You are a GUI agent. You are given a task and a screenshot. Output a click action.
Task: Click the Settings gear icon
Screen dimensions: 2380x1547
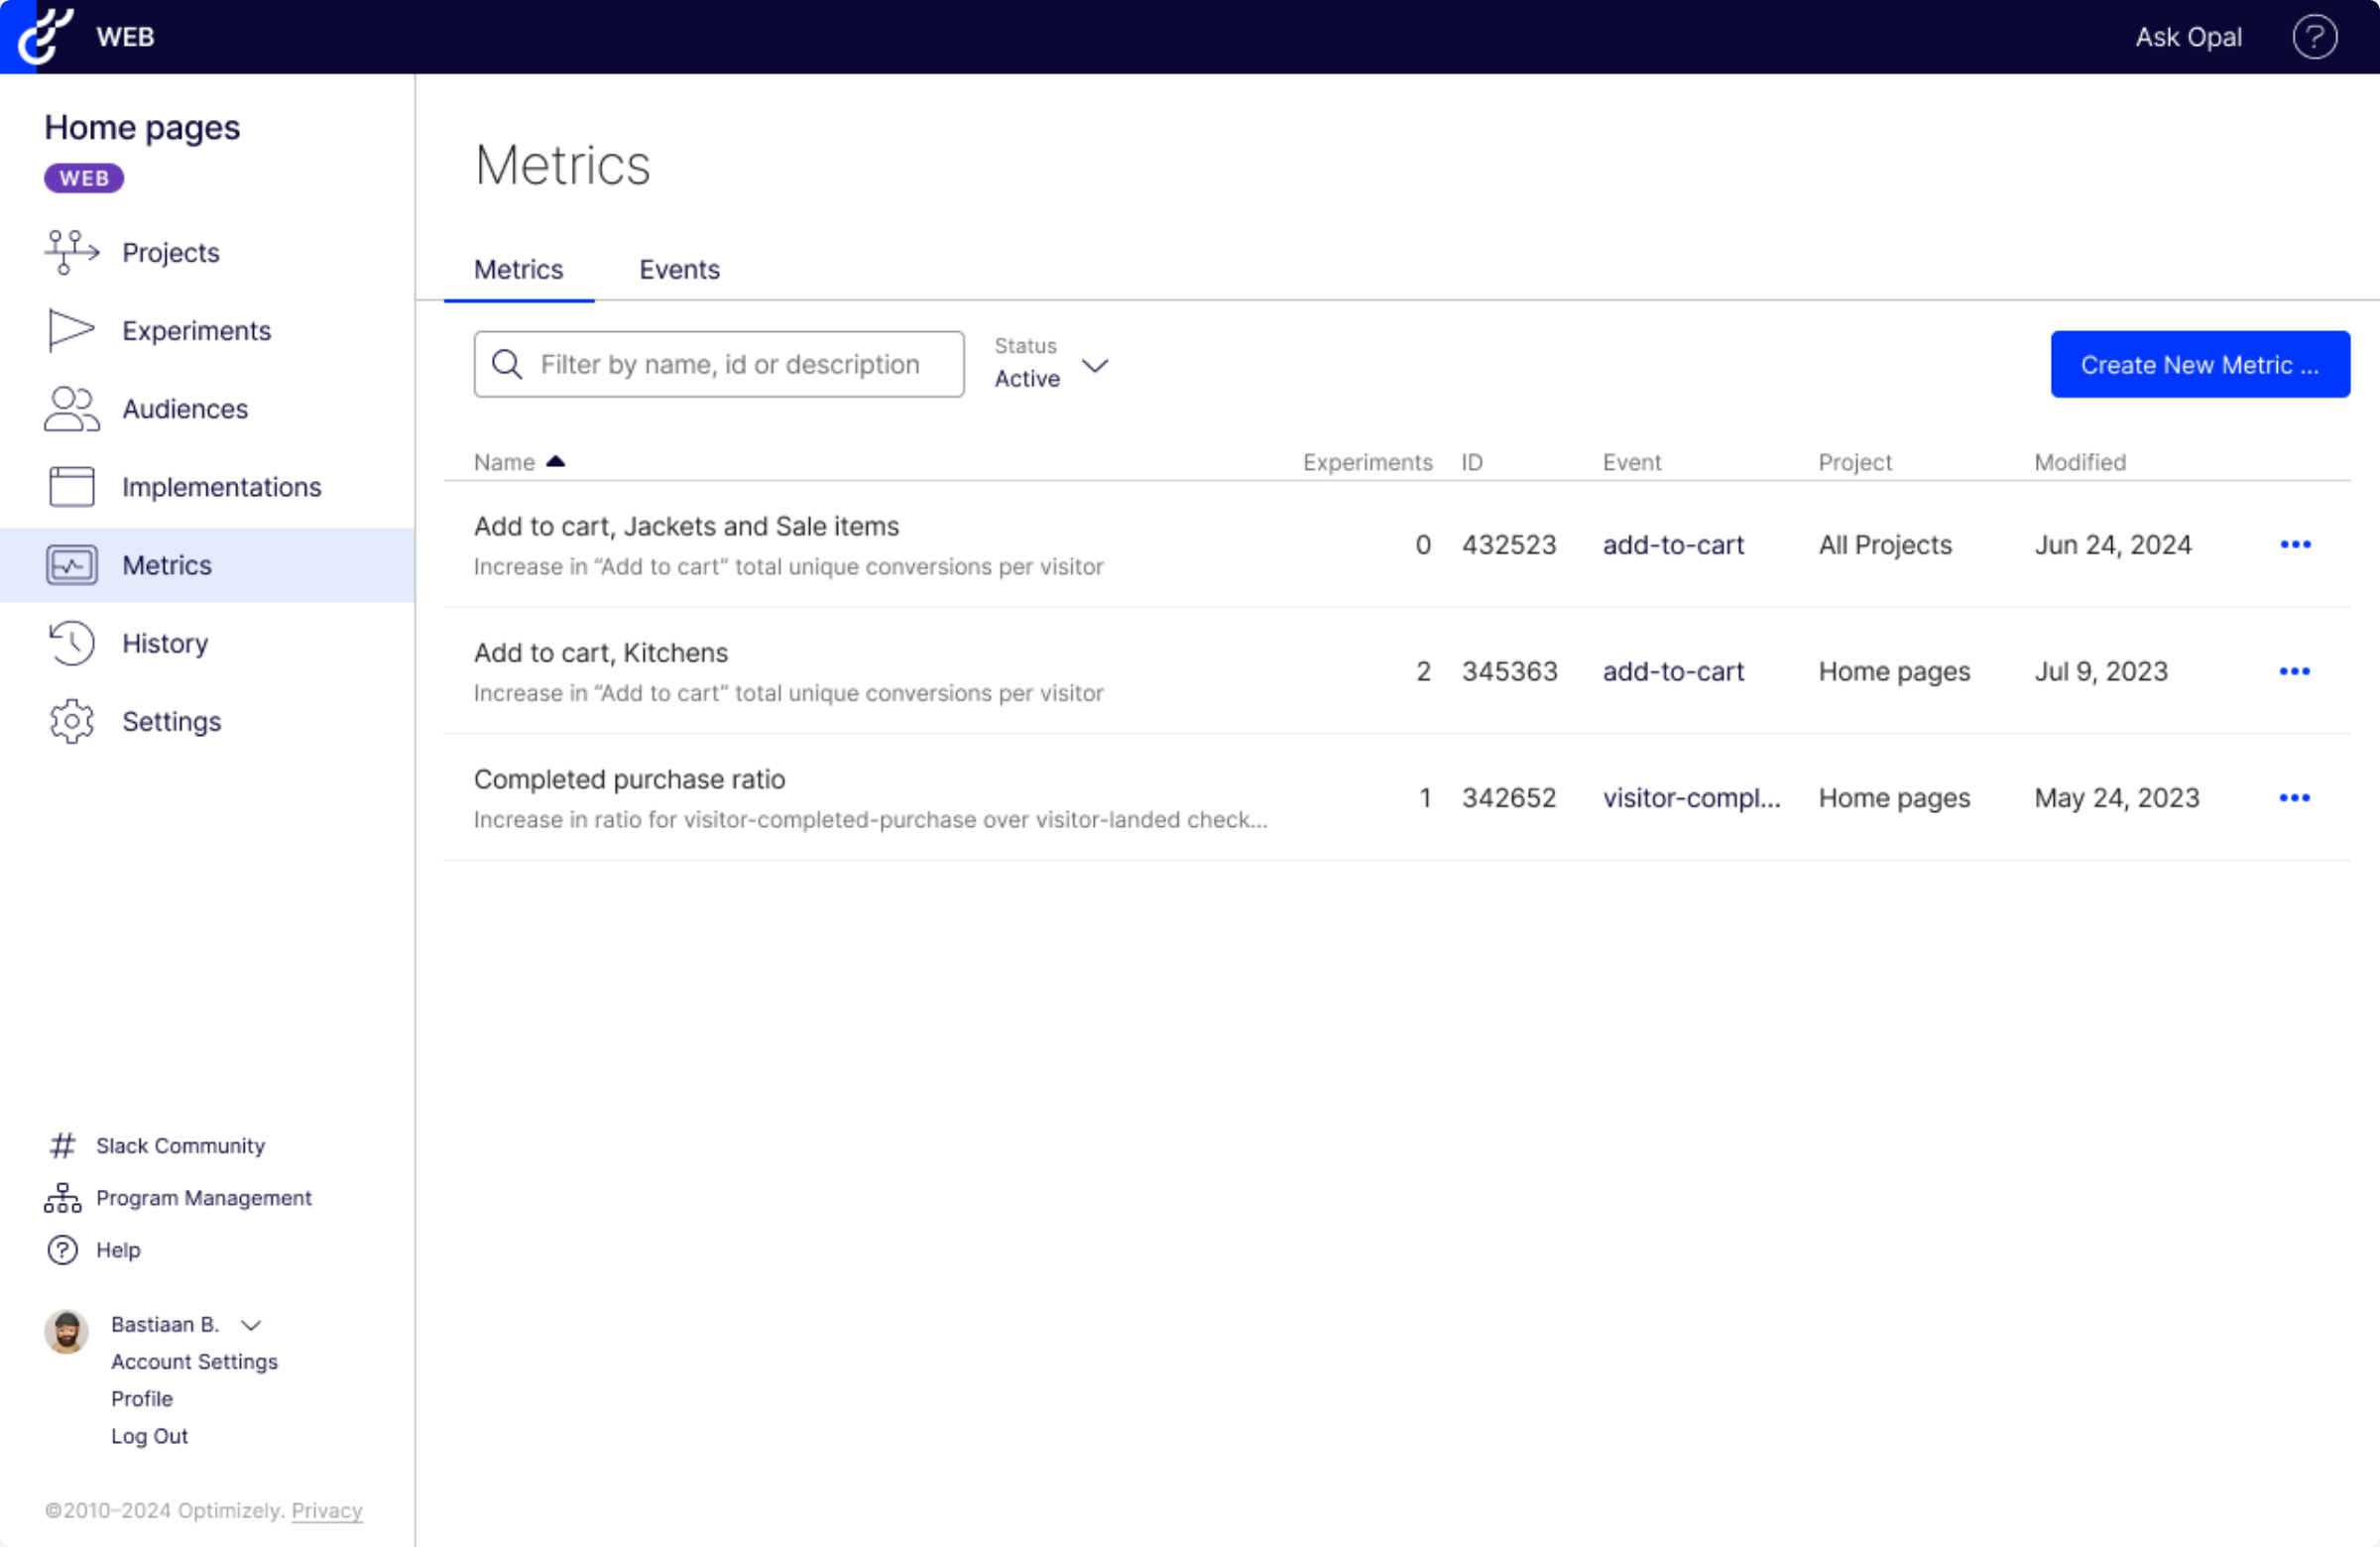[x=70, y=721]
